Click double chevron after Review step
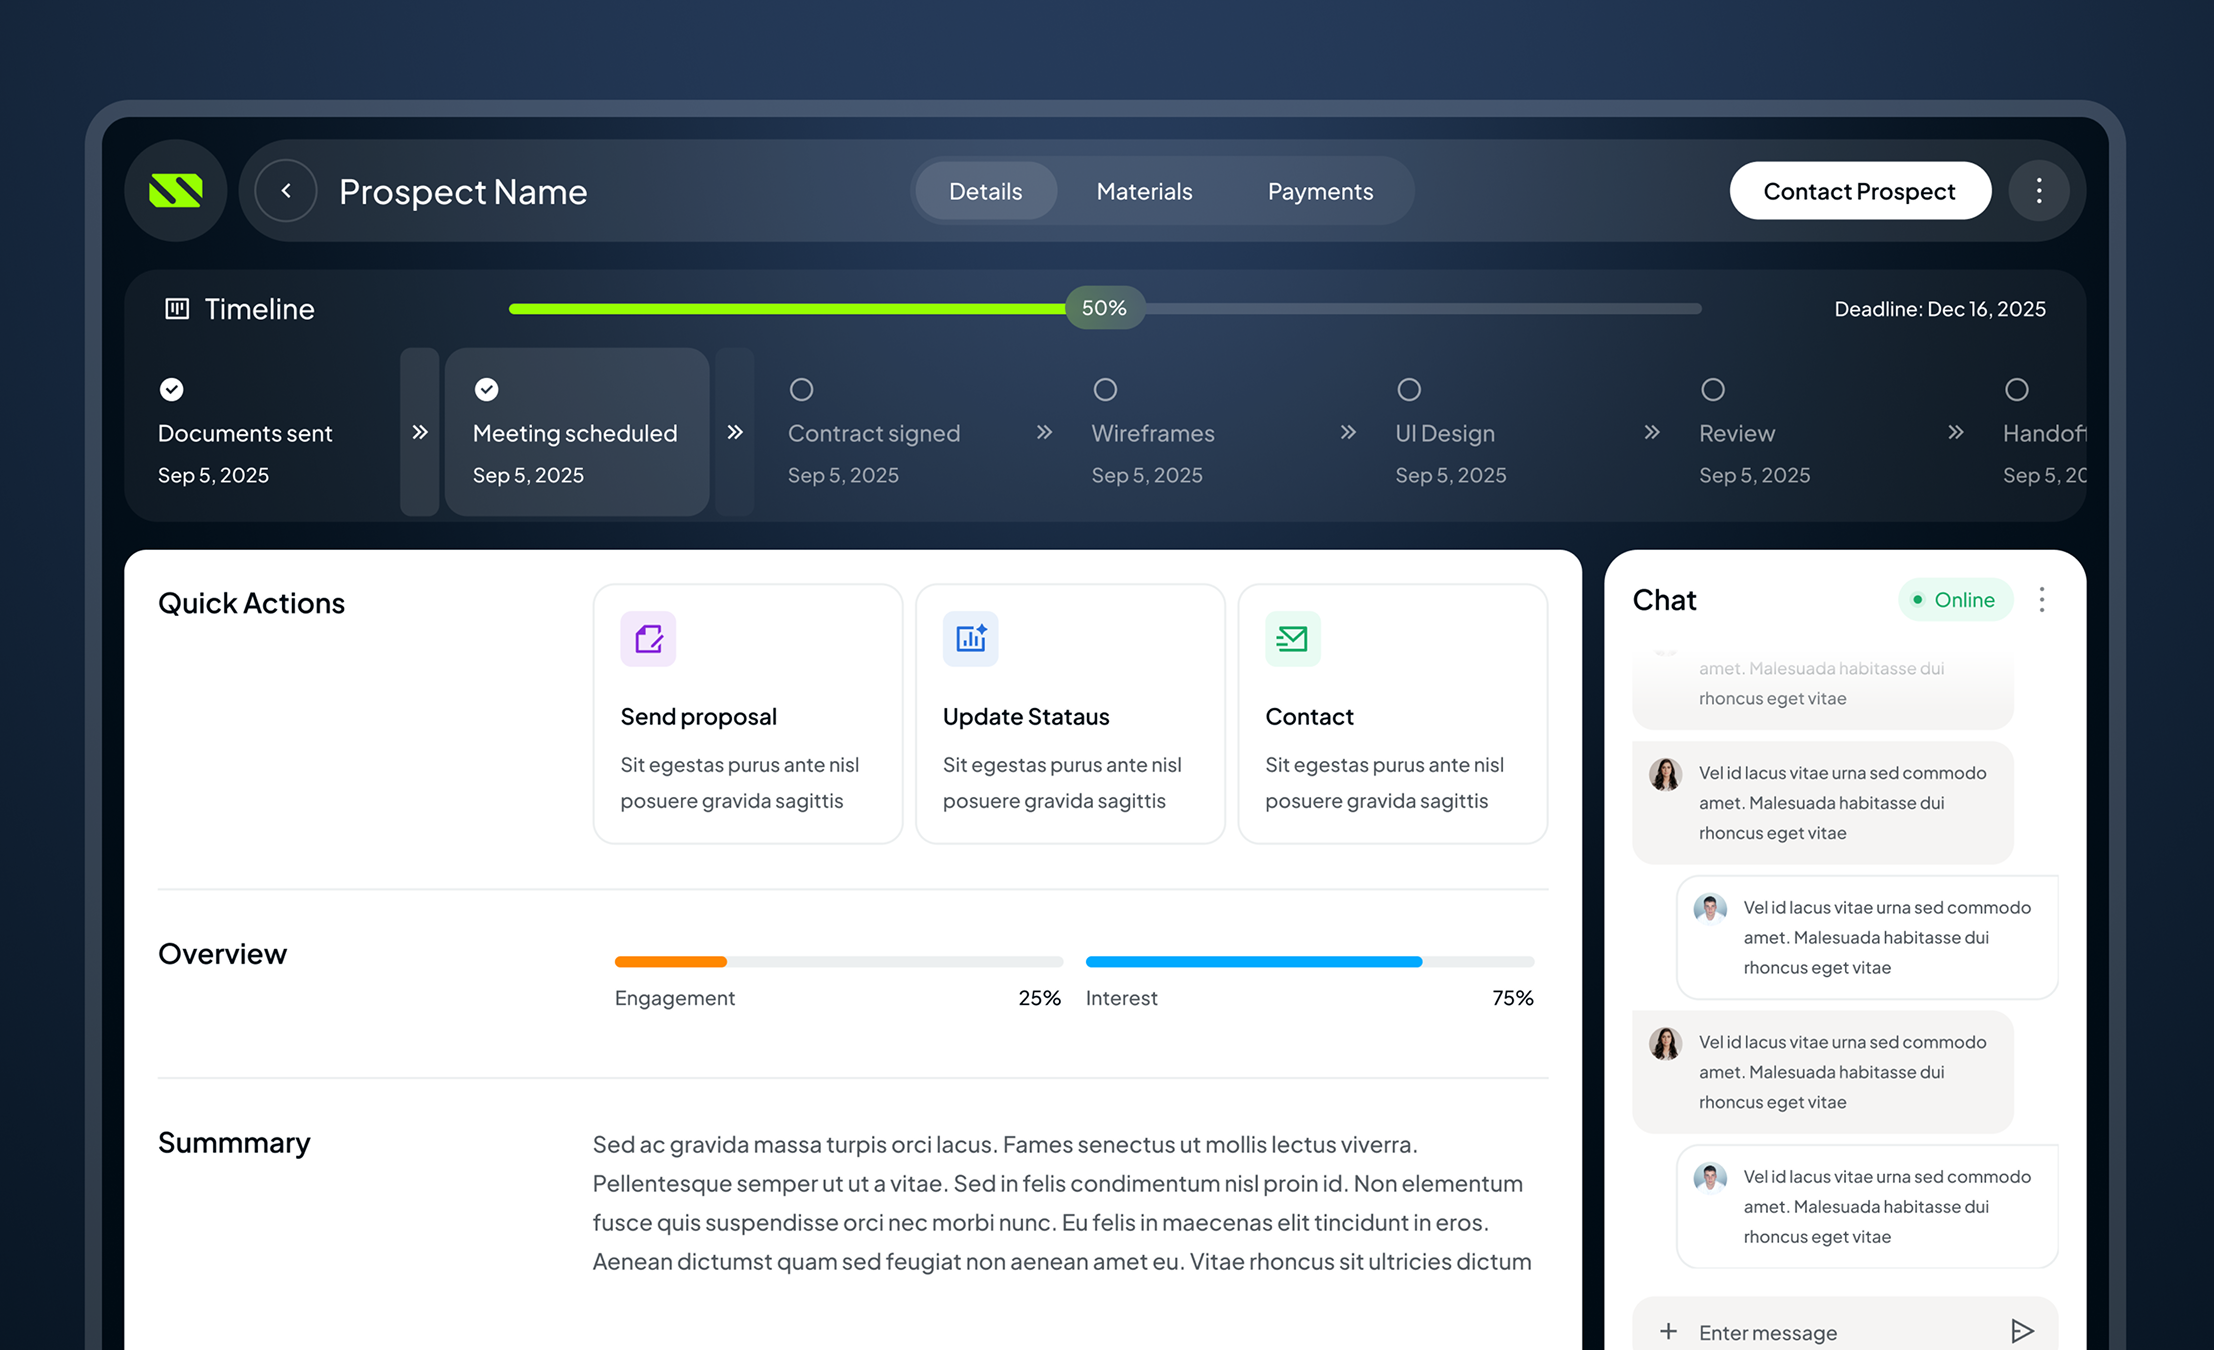This screenshot has height=1350, width=2214. click(x=1956, y=432)
